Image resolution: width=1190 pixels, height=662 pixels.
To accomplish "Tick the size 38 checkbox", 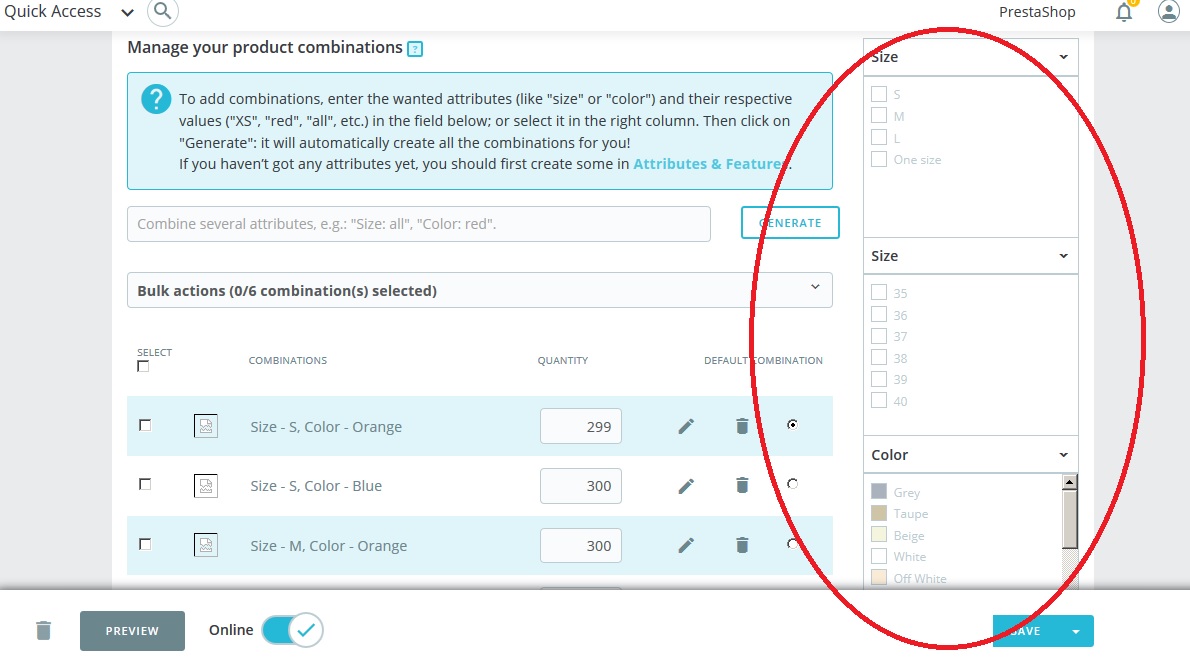I will click(x=879, y=358).
